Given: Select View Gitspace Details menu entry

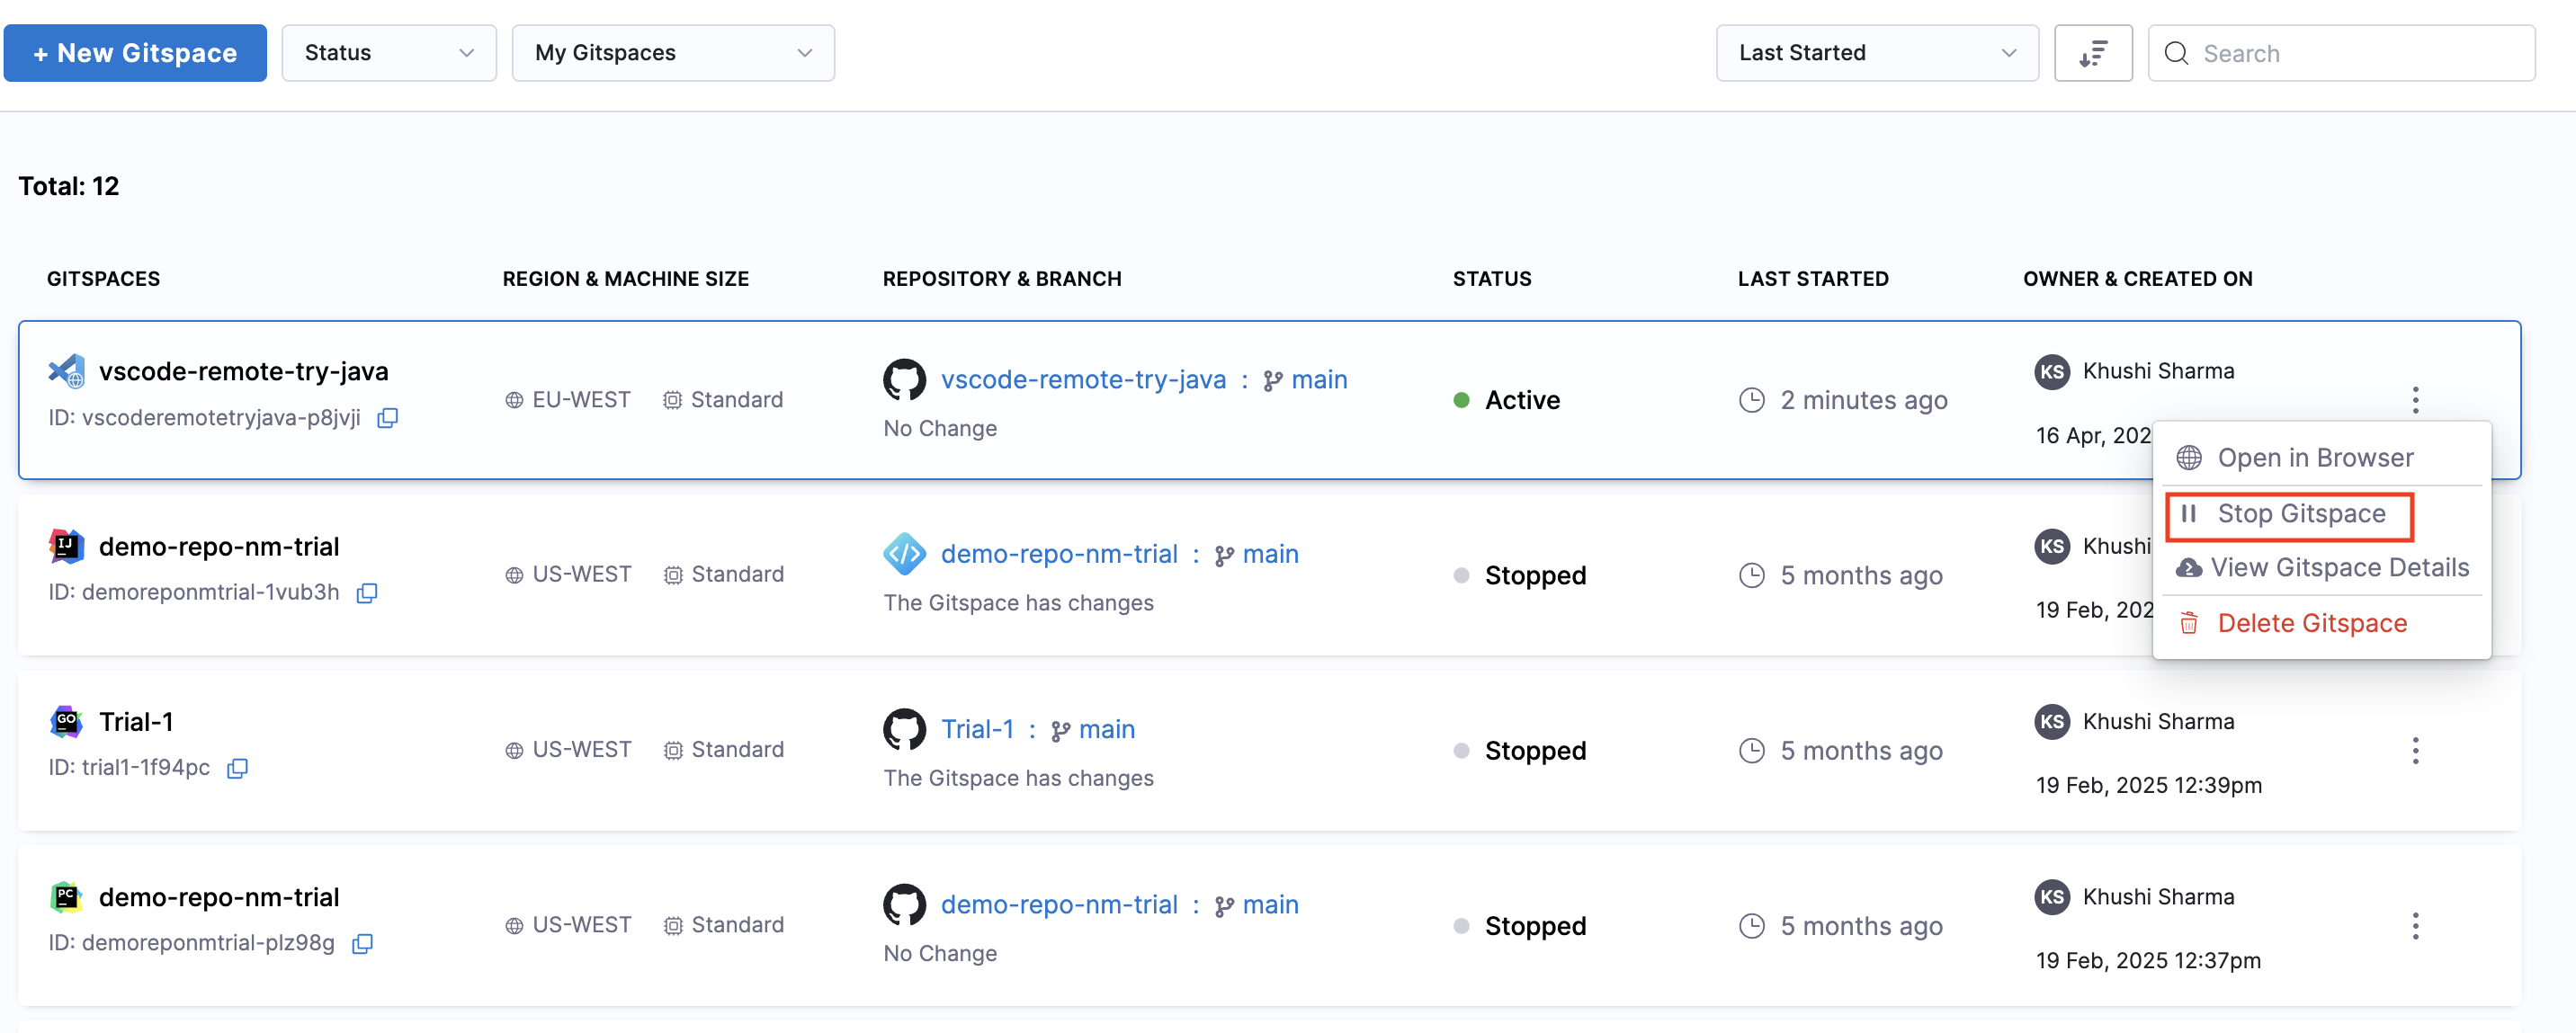Looking at the screenshot, I should [x=2338, y=568].
